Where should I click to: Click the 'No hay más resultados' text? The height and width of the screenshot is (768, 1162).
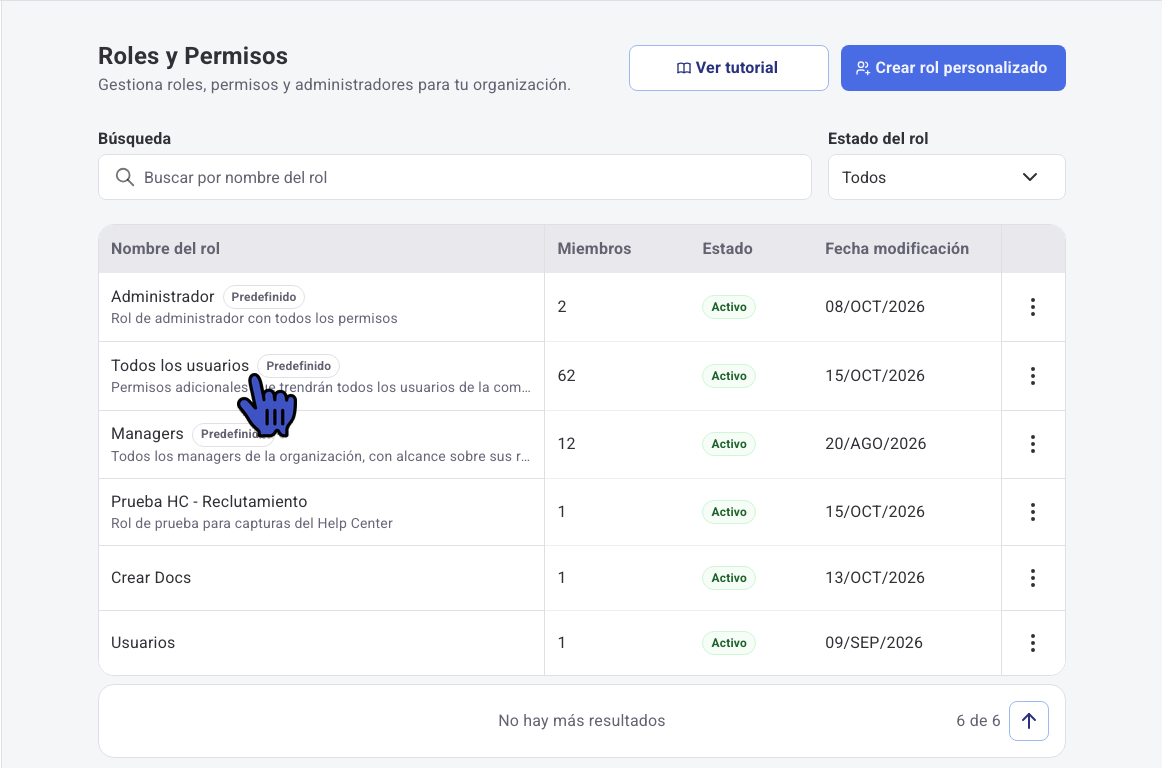point(582,721)
